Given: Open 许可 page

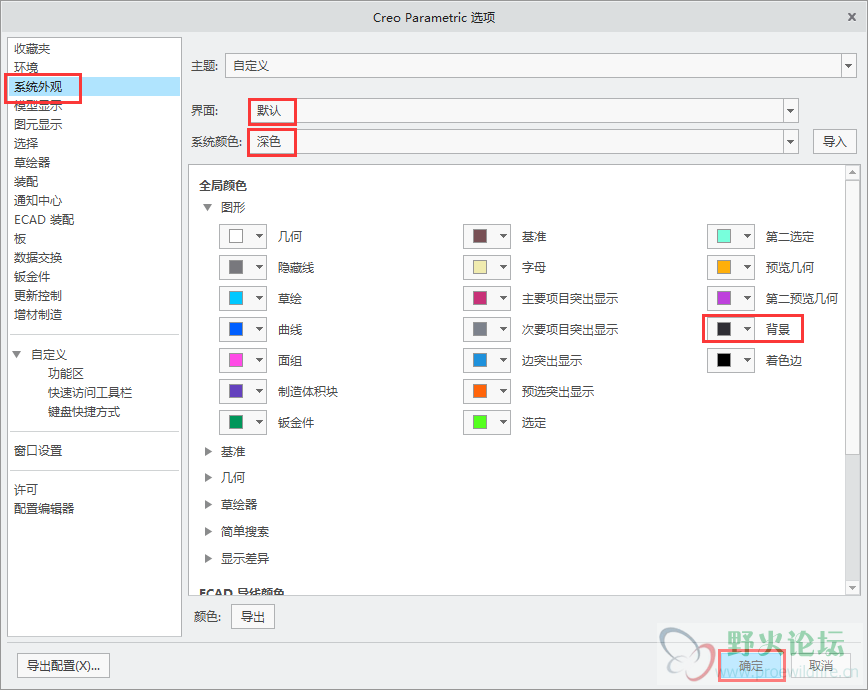Looking at the screenshot, I should (26, 490).
